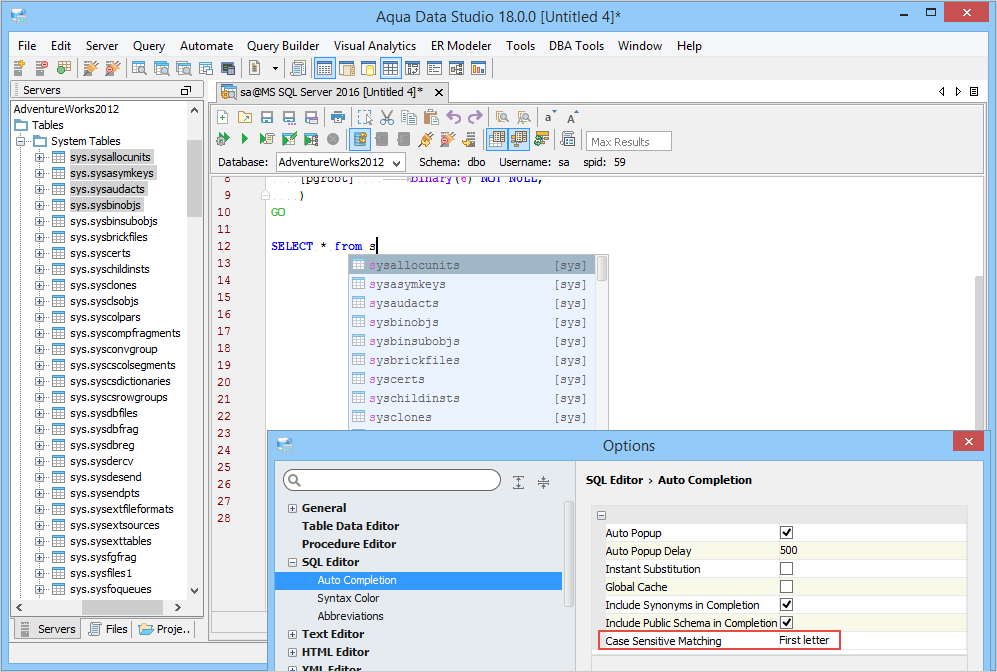
Task: Check the Global Cache option
Action: point(786,587)
